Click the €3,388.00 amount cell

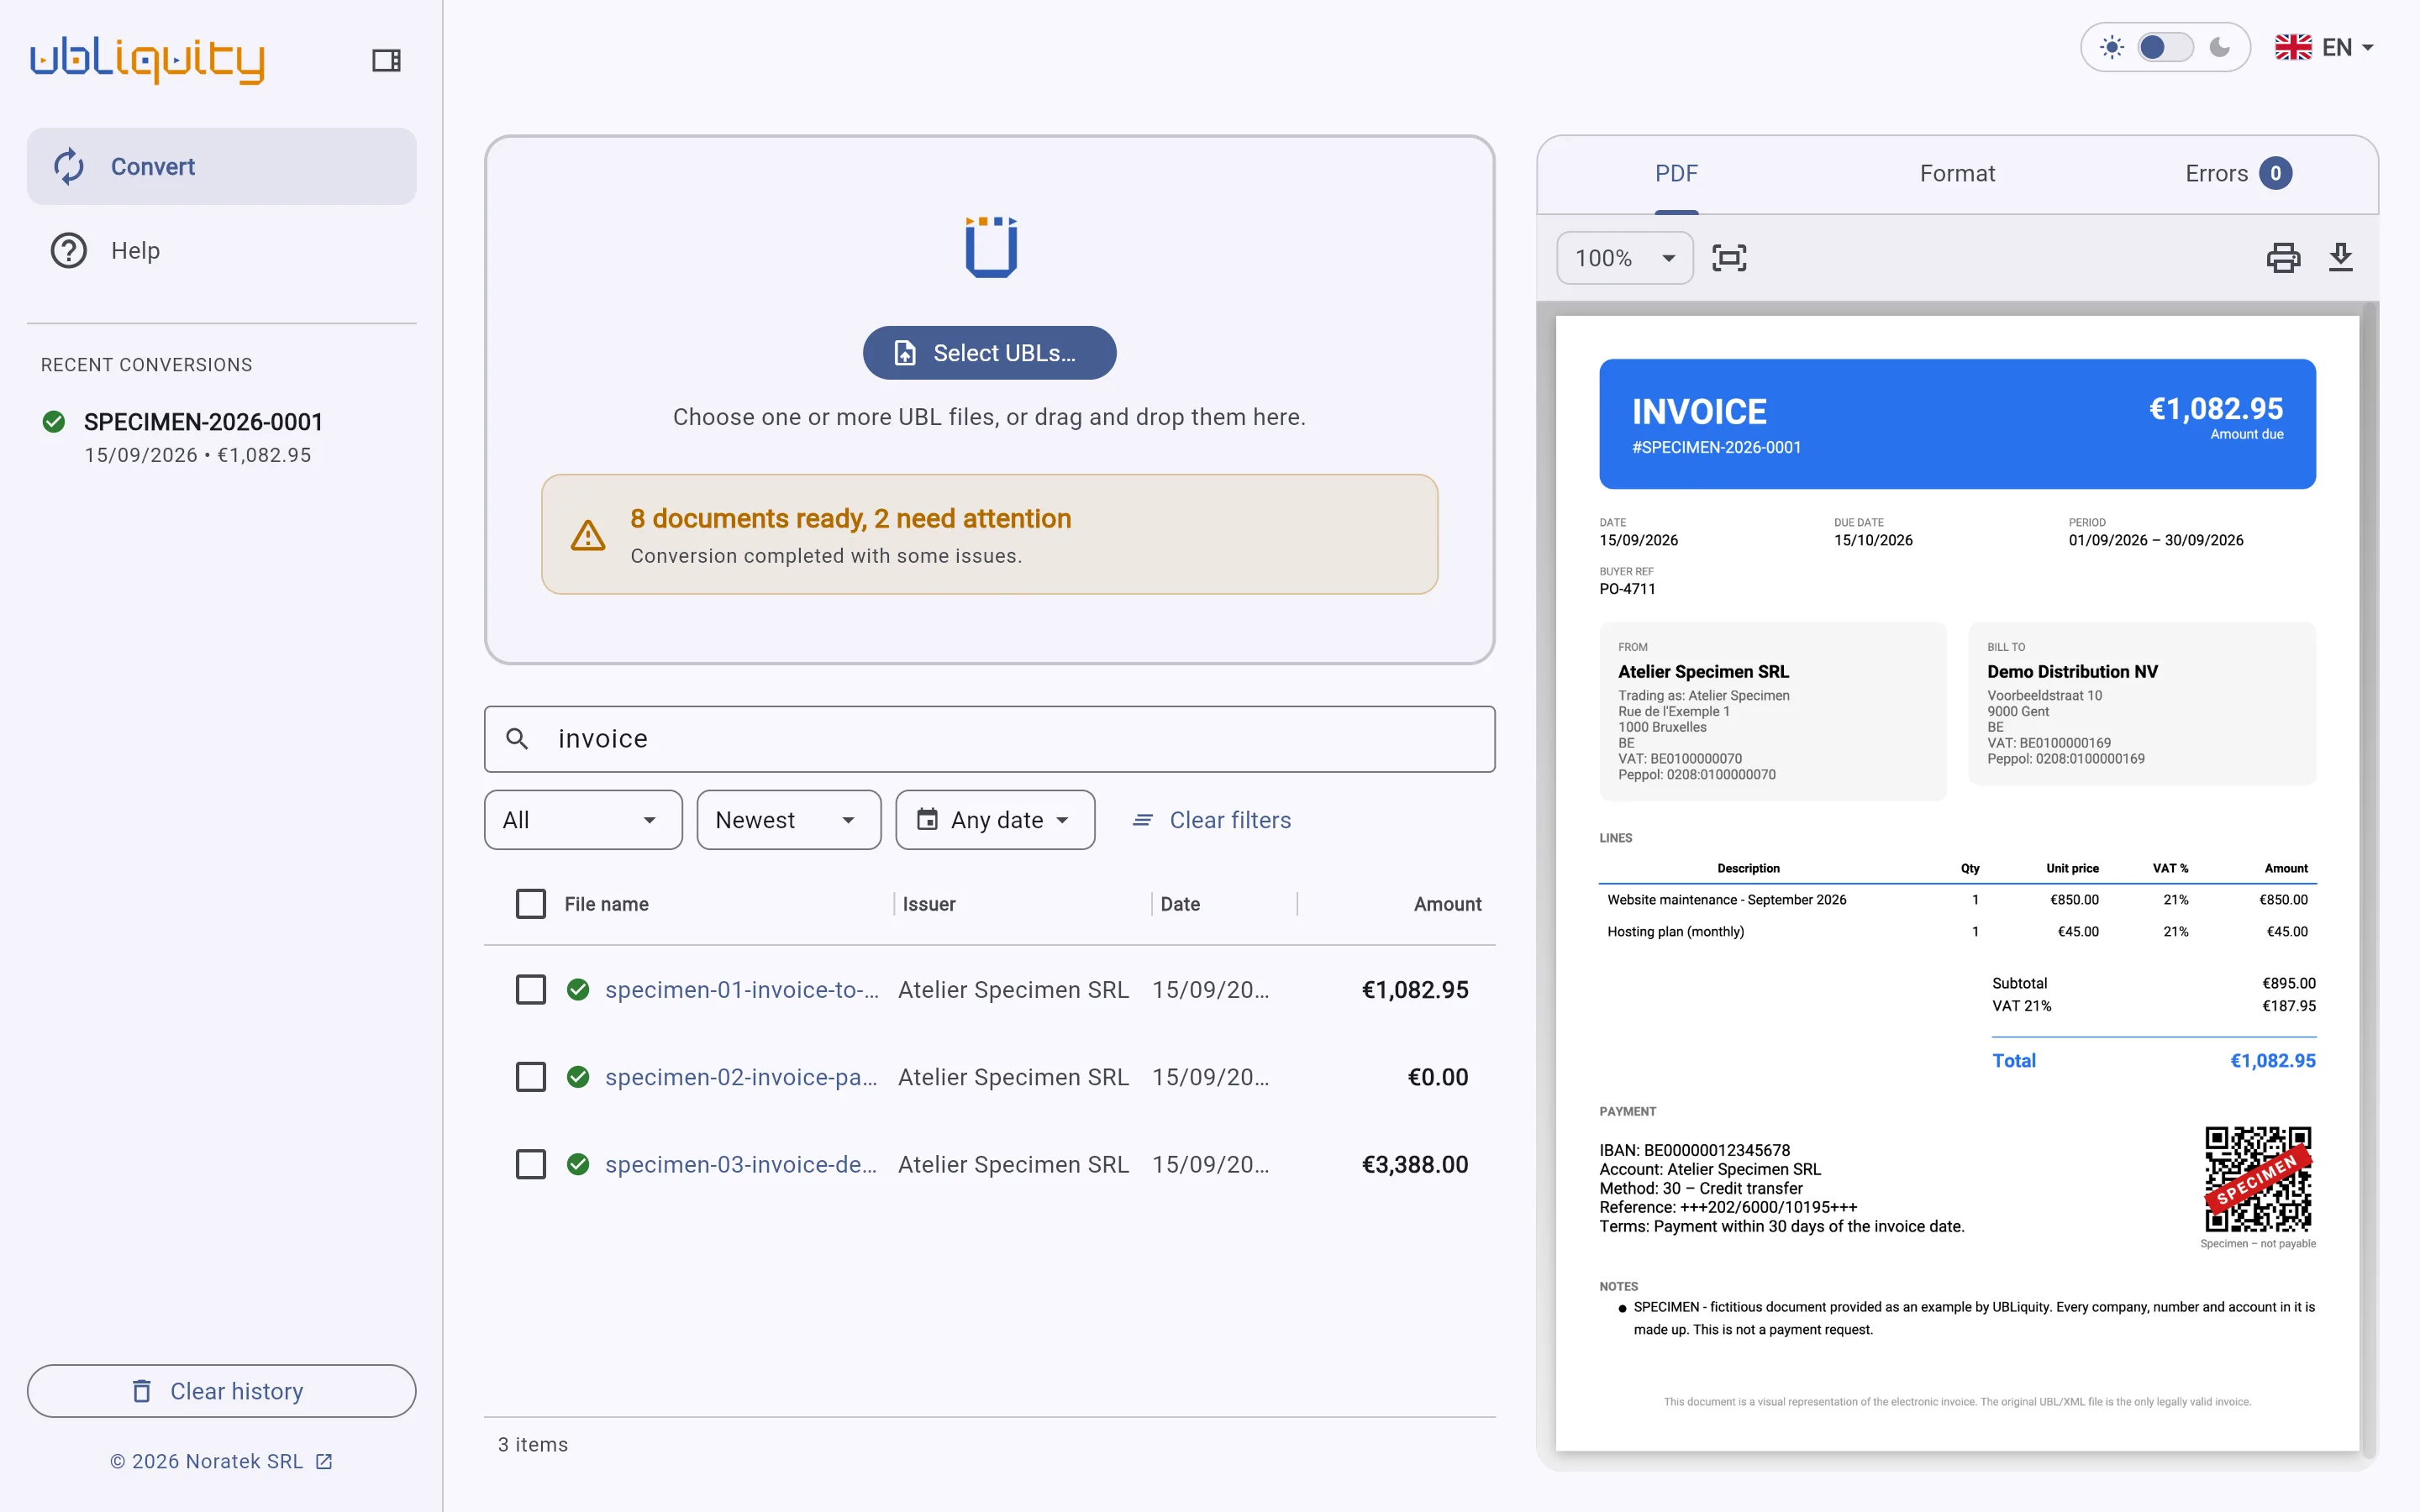pyautogui.click(x=1414, y=1164)
